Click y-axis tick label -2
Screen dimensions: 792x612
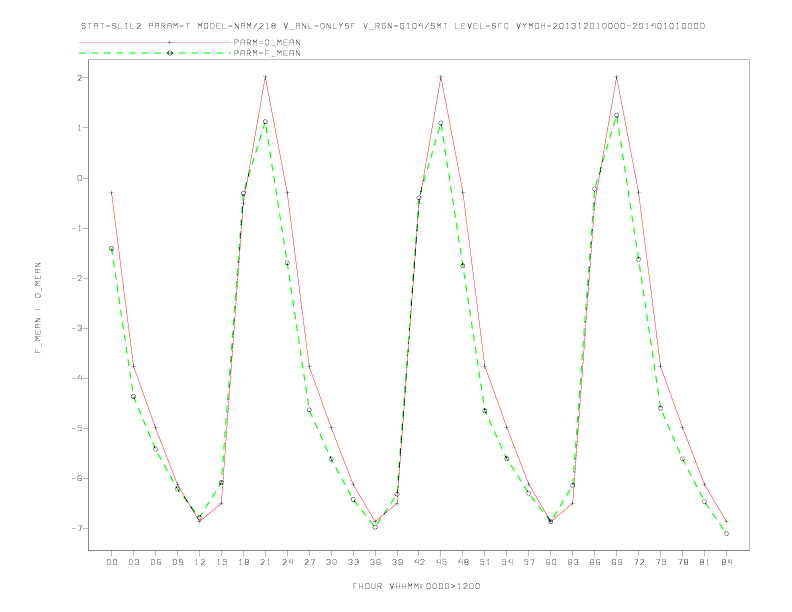77,278
